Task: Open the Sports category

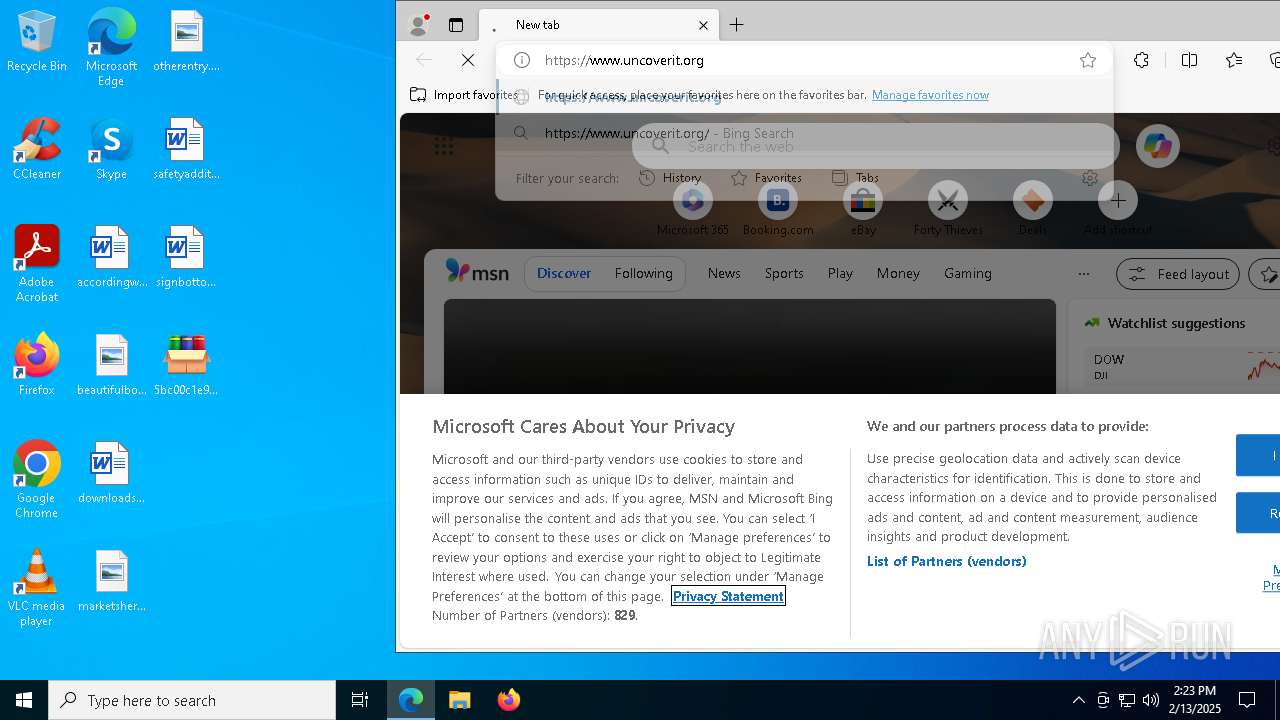Action: tap(784, 273)
